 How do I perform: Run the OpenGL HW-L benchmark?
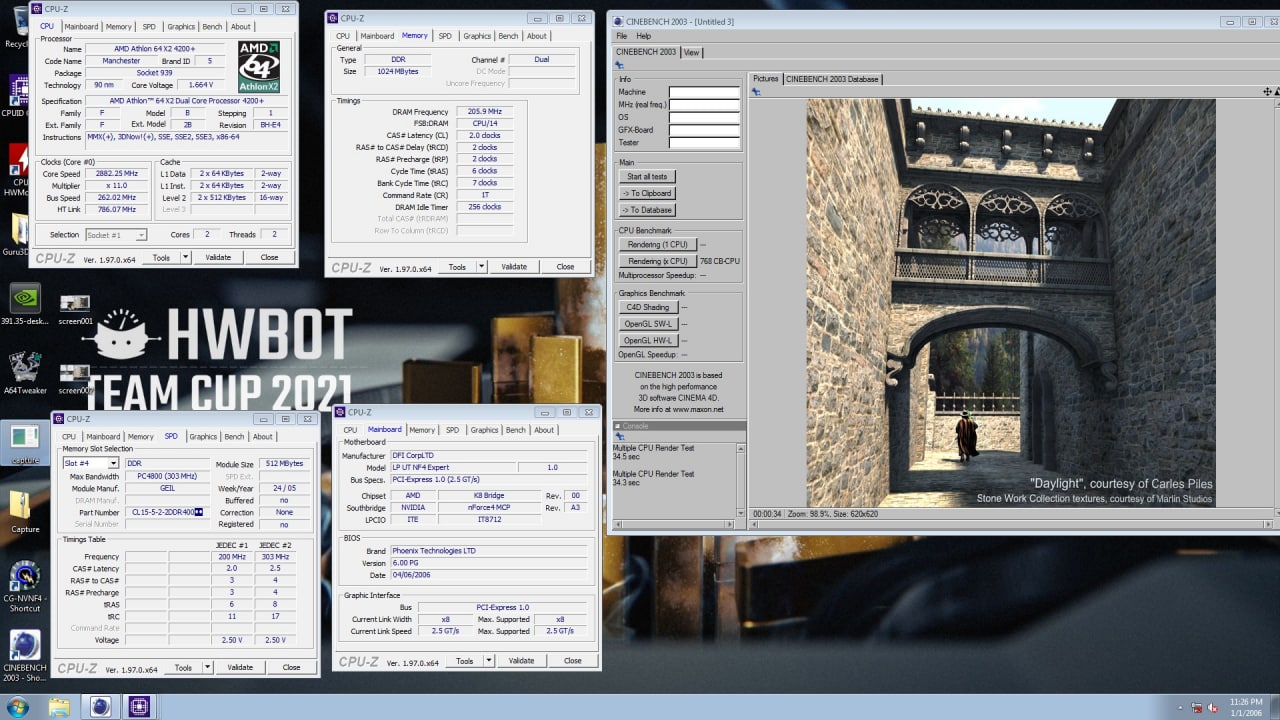[649, 341]
